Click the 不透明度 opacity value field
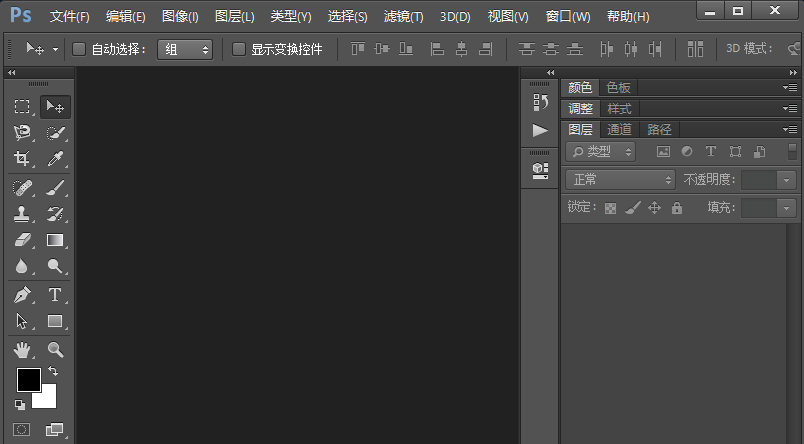Viewport: 804px width, 444px height. [x=759, y=180]
